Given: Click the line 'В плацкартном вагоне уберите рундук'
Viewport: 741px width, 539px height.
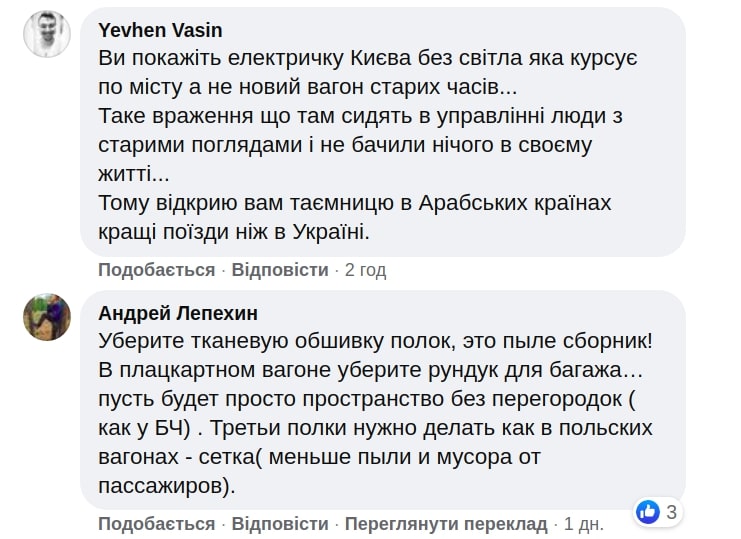Looking at the screenshot, I should point(370,370).
